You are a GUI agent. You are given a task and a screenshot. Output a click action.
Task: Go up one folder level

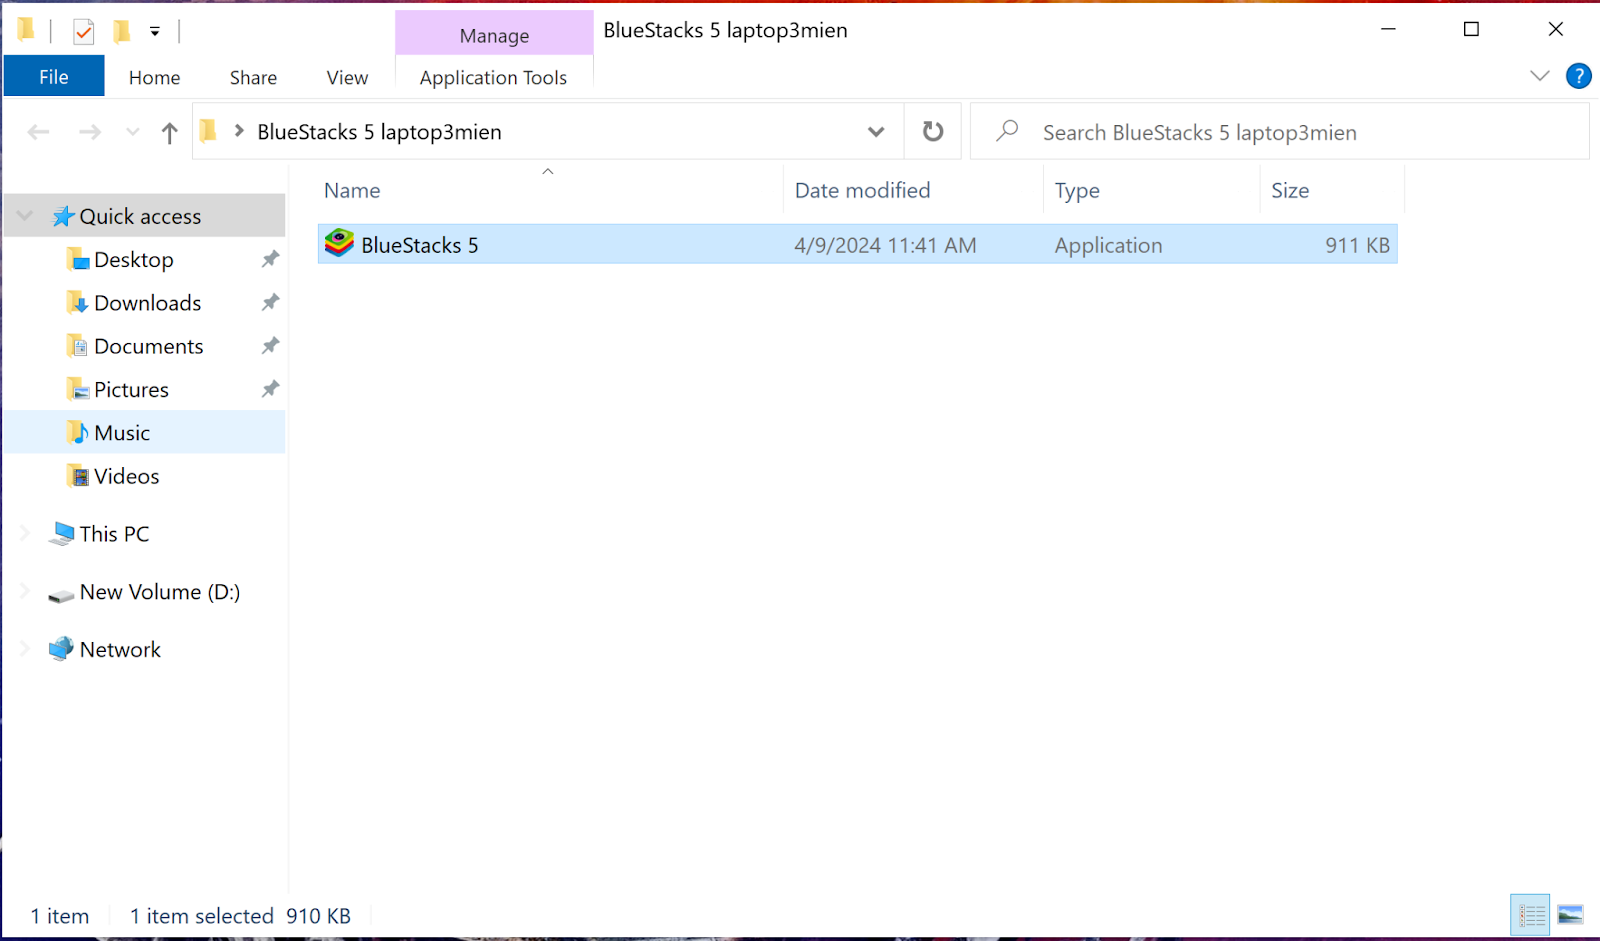tap(170, 132)
